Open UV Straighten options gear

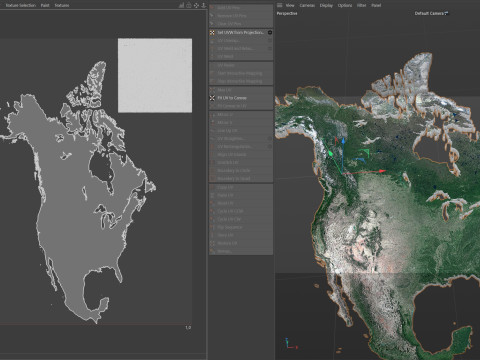click(270, 138)
